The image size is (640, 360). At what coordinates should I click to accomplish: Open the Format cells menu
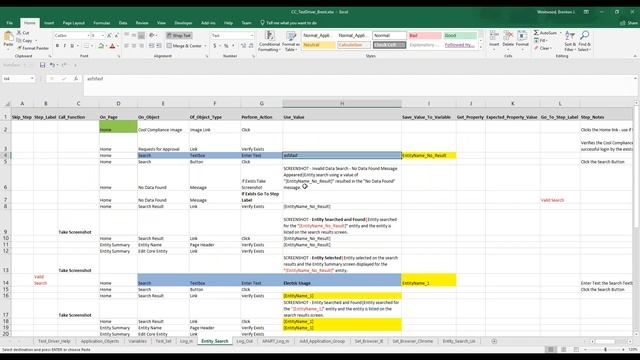(522, 40)
